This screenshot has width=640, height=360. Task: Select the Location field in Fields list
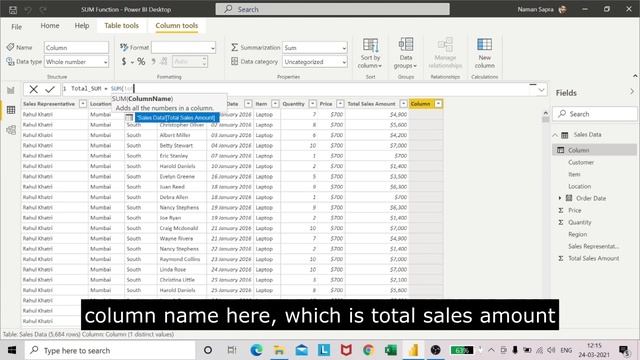[x=579, y=186]
